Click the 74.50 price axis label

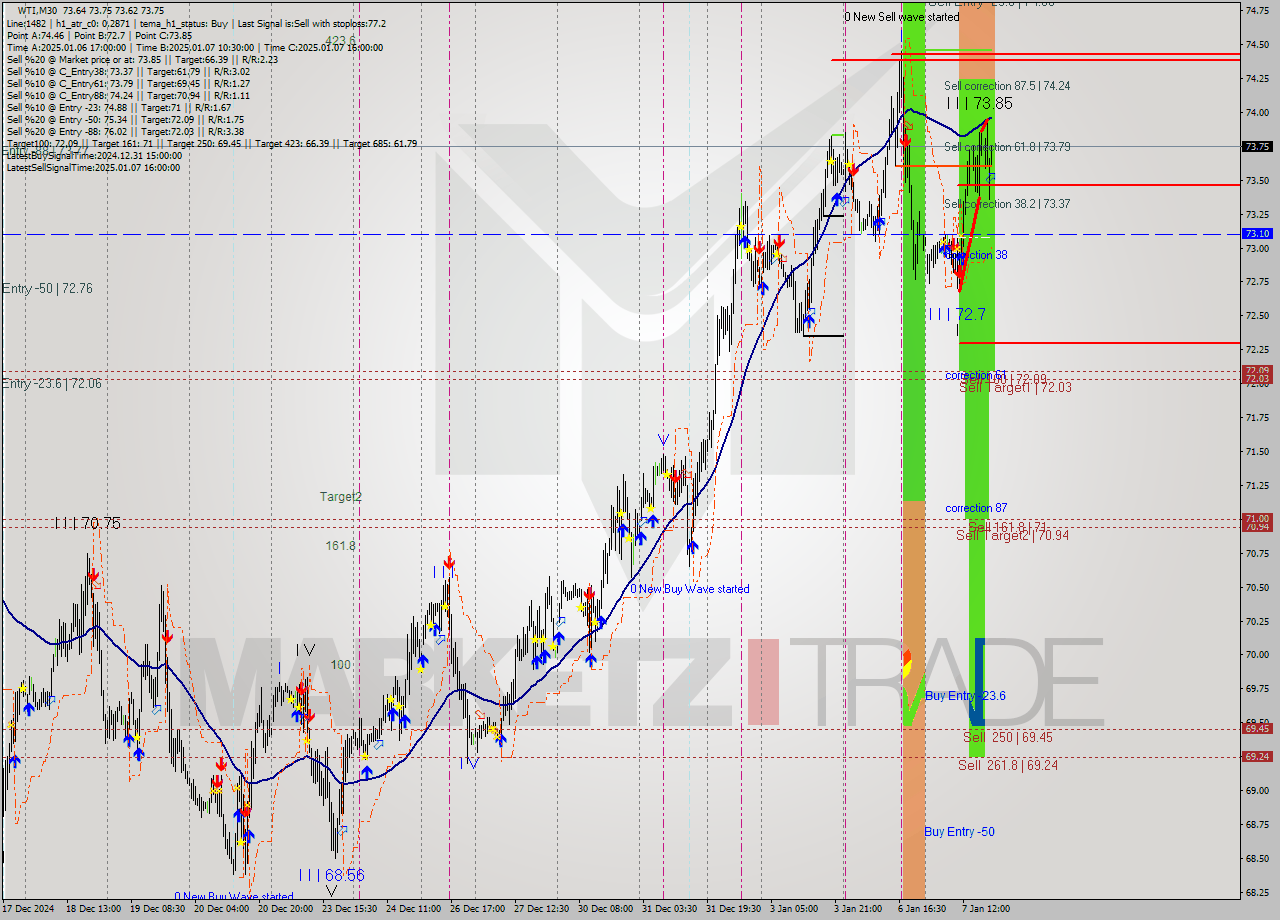click(1256, 45)
